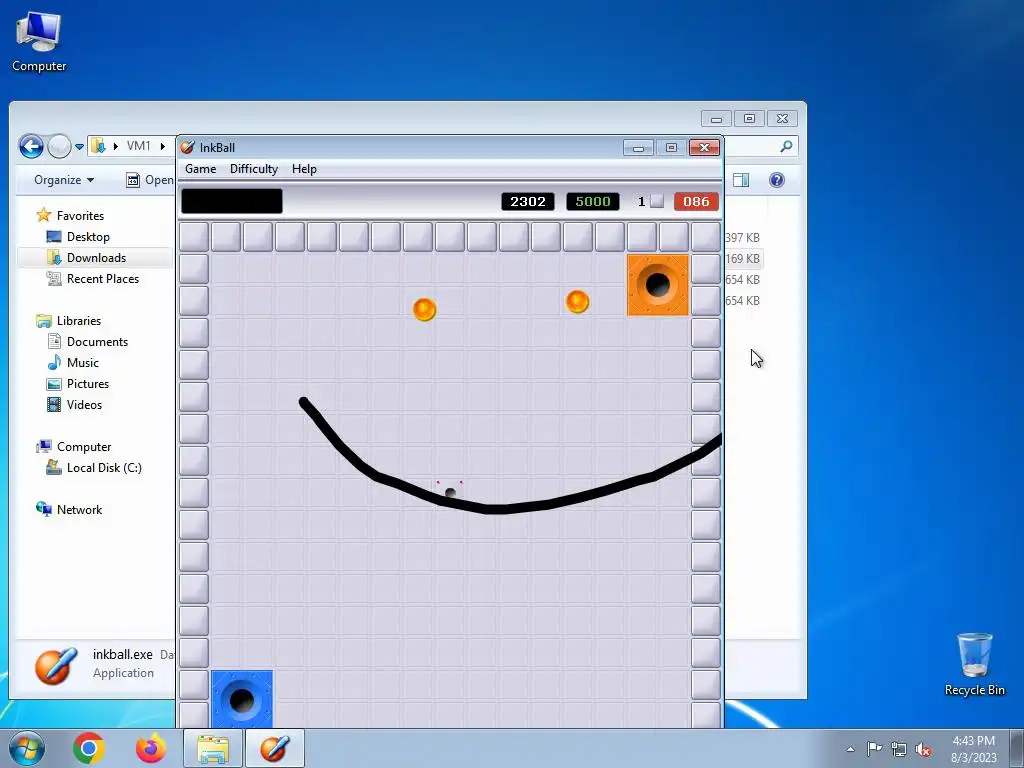The height and width of the screenshot is (768, 1024).
Task: Open the Organize dropdown in Explorer
Action: point(64,180)
